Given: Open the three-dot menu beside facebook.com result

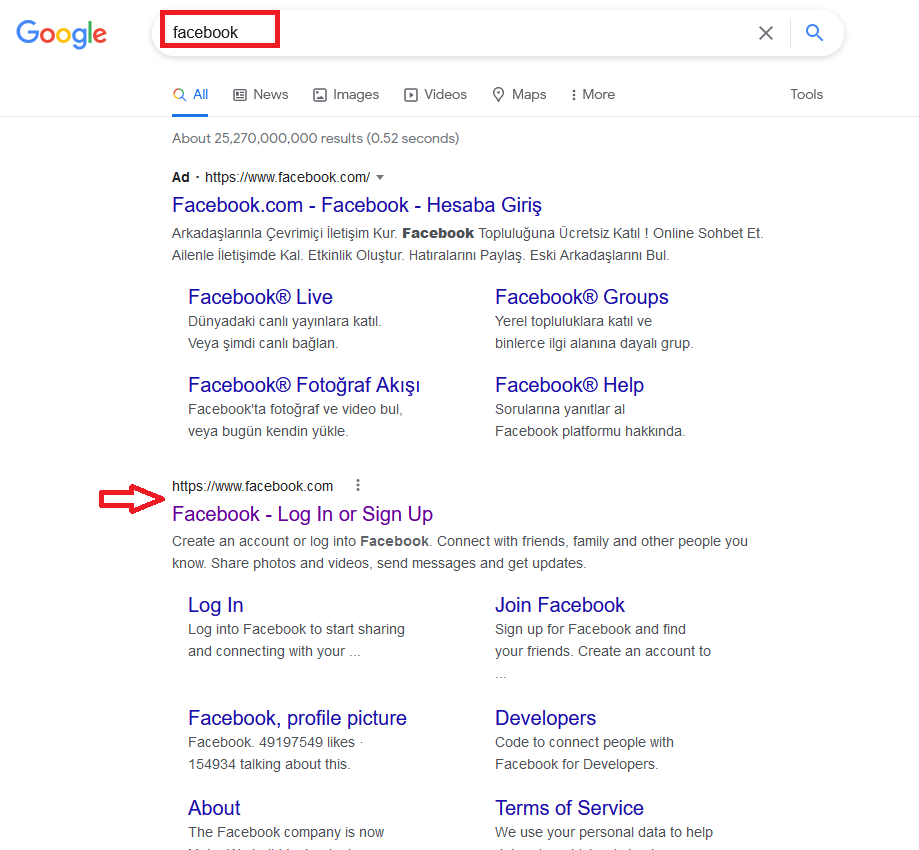Looking at the screenshot, I should (358, 485).
